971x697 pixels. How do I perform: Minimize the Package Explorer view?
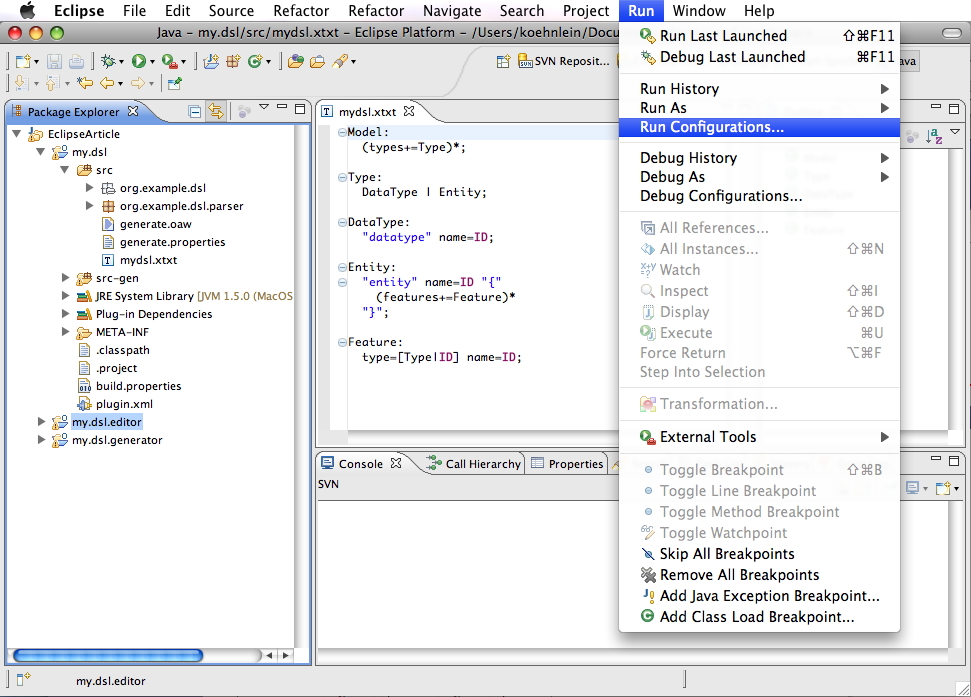(x=282, y=106)
